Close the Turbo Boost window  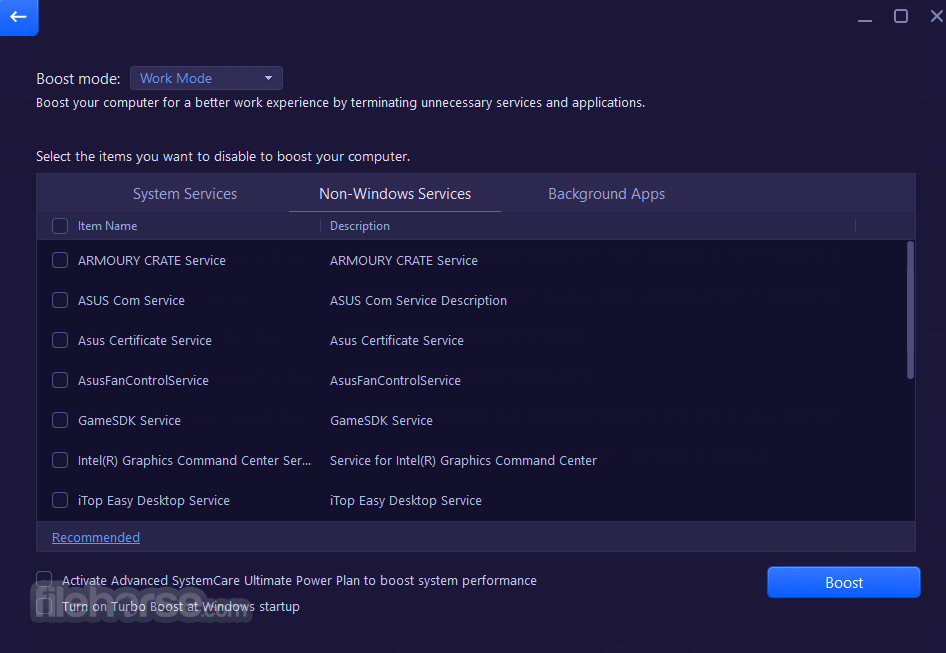pyautogui.click(x=936, y=16)
